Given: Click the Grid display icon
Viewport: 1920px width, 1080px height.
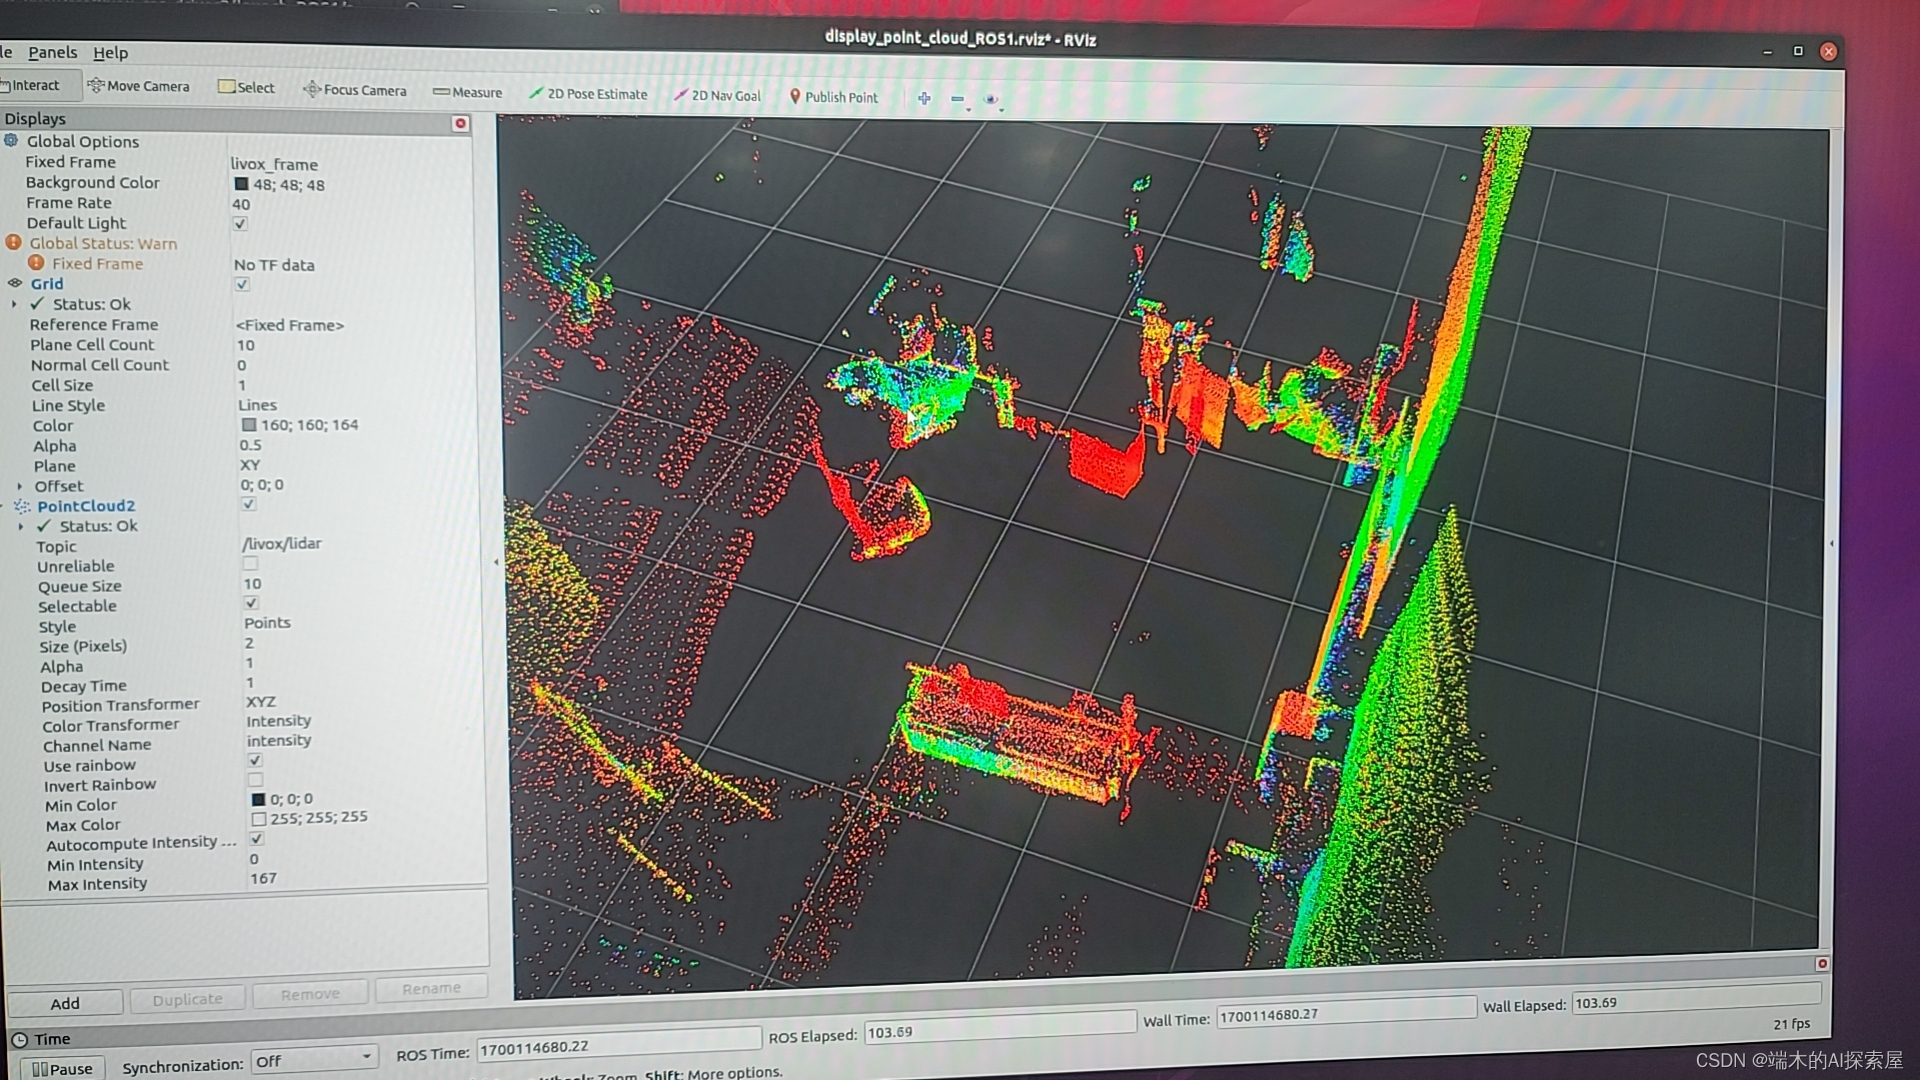Looking at the screenshot, I should pos(15,283).
